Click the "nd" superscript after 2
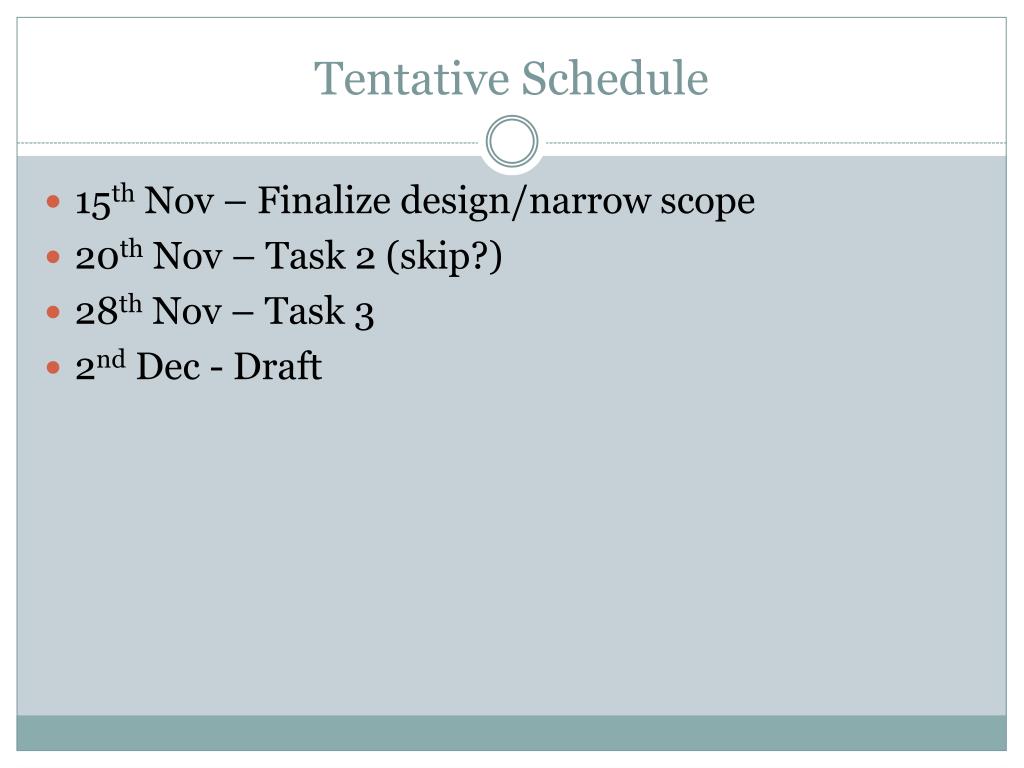This screenshot has width=1024, height=768. (110, 359)
